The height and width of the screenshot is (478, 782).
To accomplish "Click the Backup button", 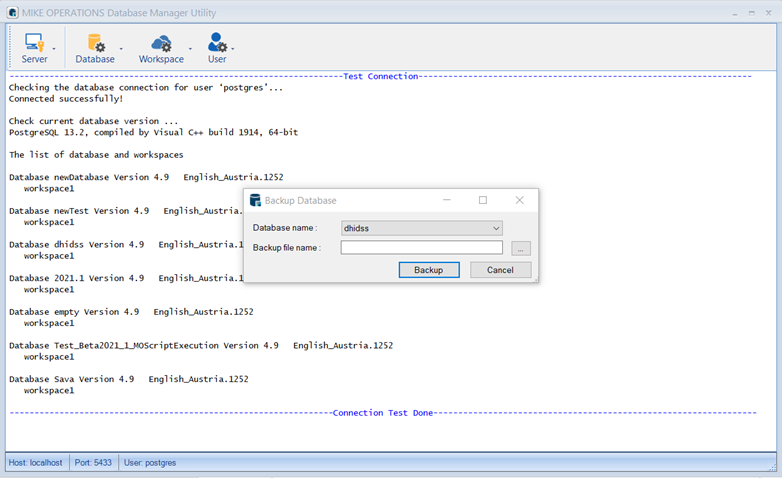I will click(429, 270).
